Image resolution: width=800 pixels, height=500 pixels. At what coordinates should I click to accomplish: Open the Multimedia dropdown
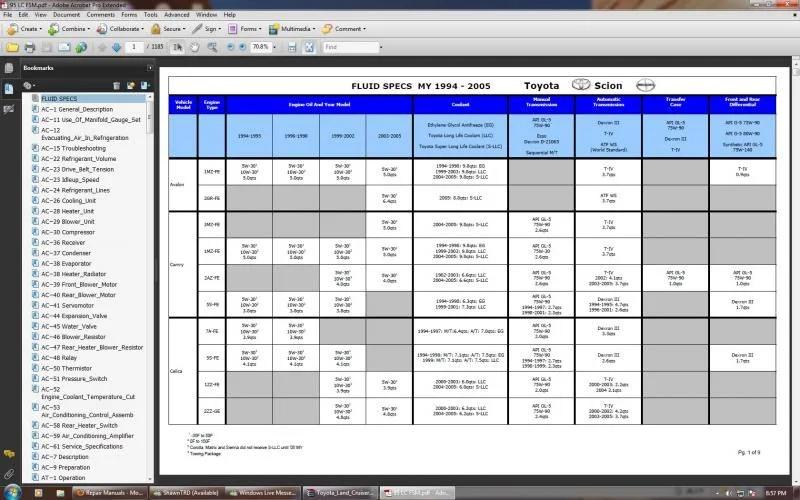(x=292, y=29)
